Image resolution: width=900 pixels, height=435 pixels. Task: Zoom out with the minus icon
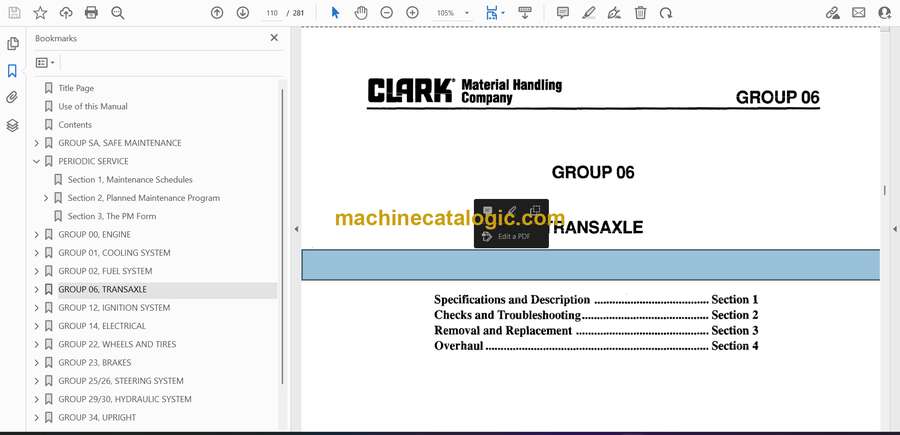tap(387, 13)
